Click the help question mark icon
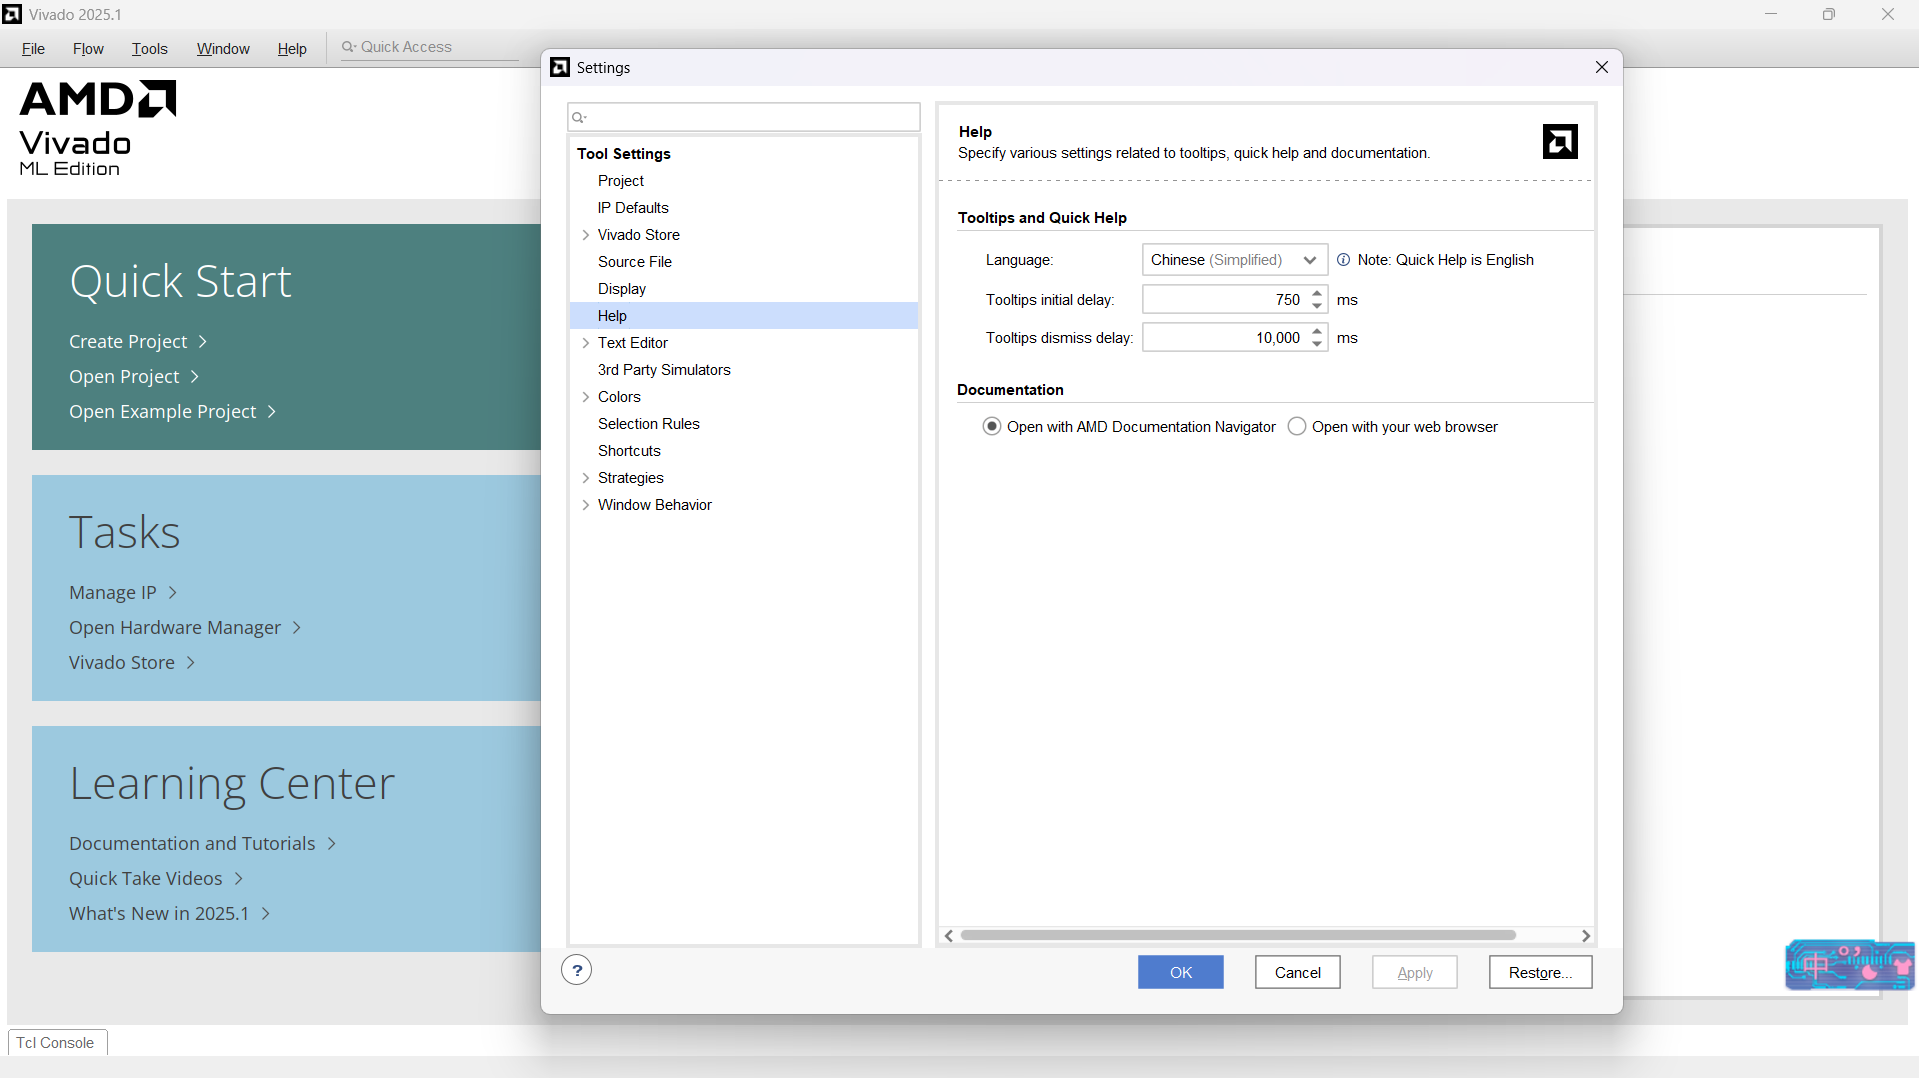 tap(577, 970)
